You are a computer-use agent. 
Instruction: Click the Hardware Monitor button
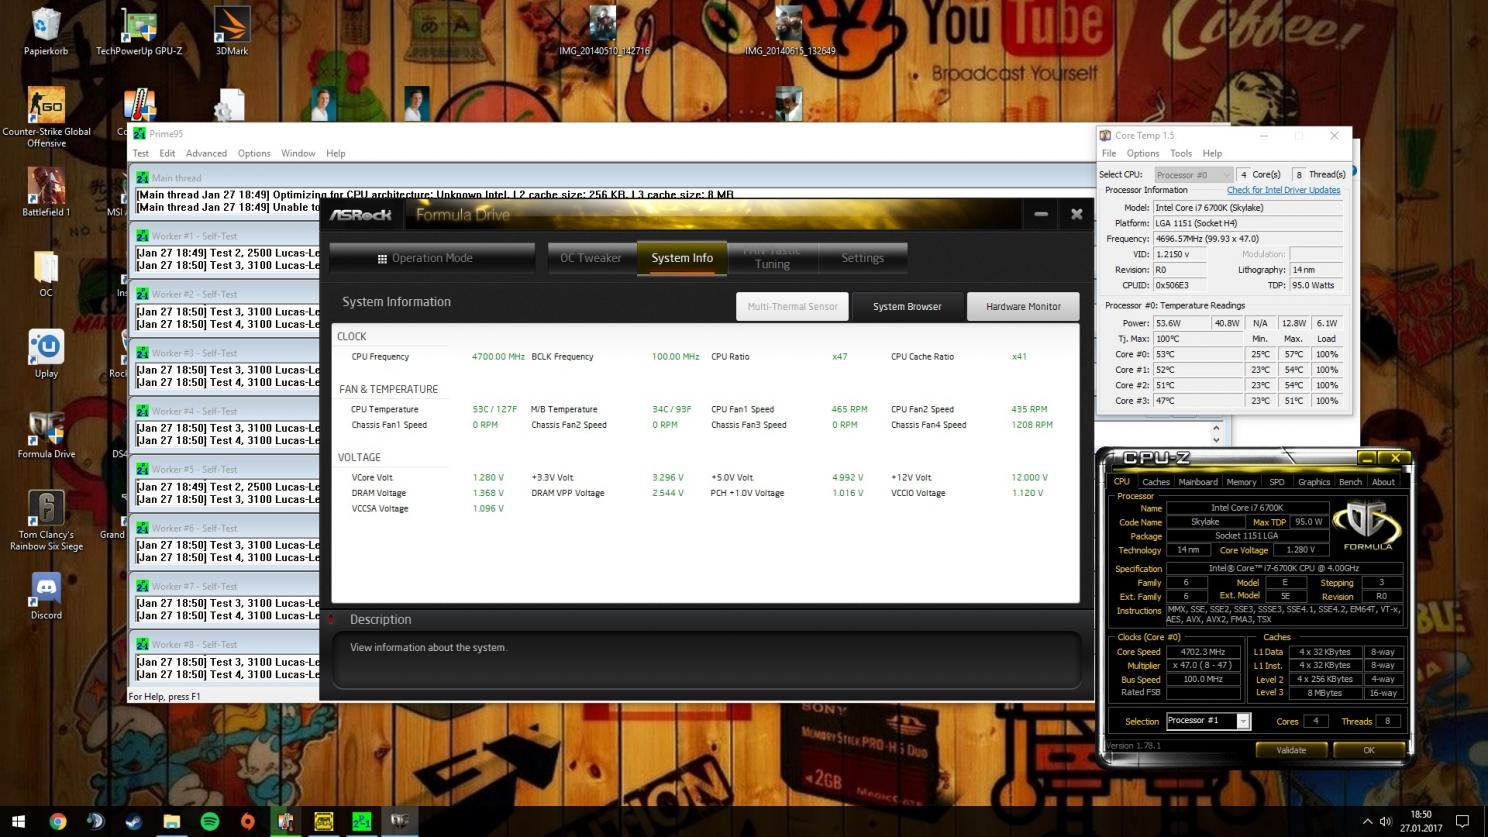(1023, 306)
